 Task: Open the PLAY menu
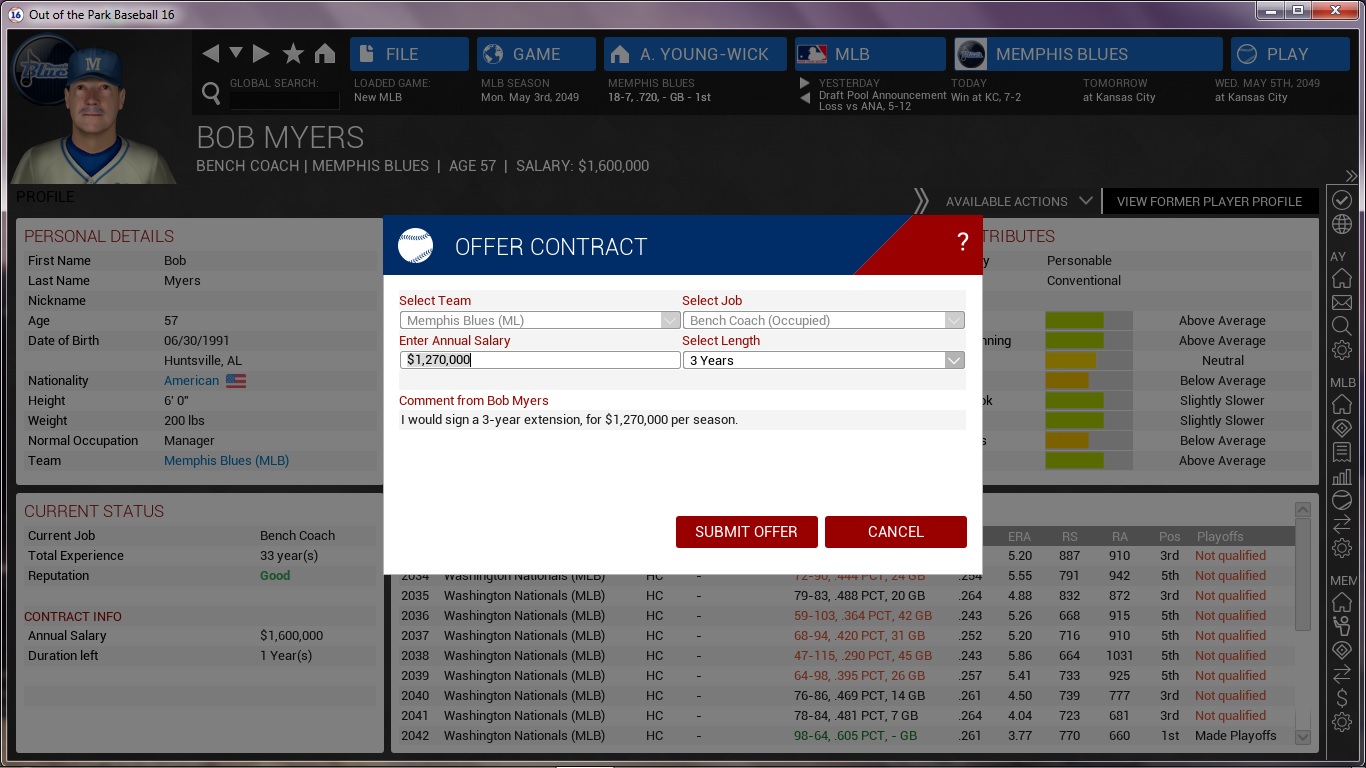point(1290,54)
